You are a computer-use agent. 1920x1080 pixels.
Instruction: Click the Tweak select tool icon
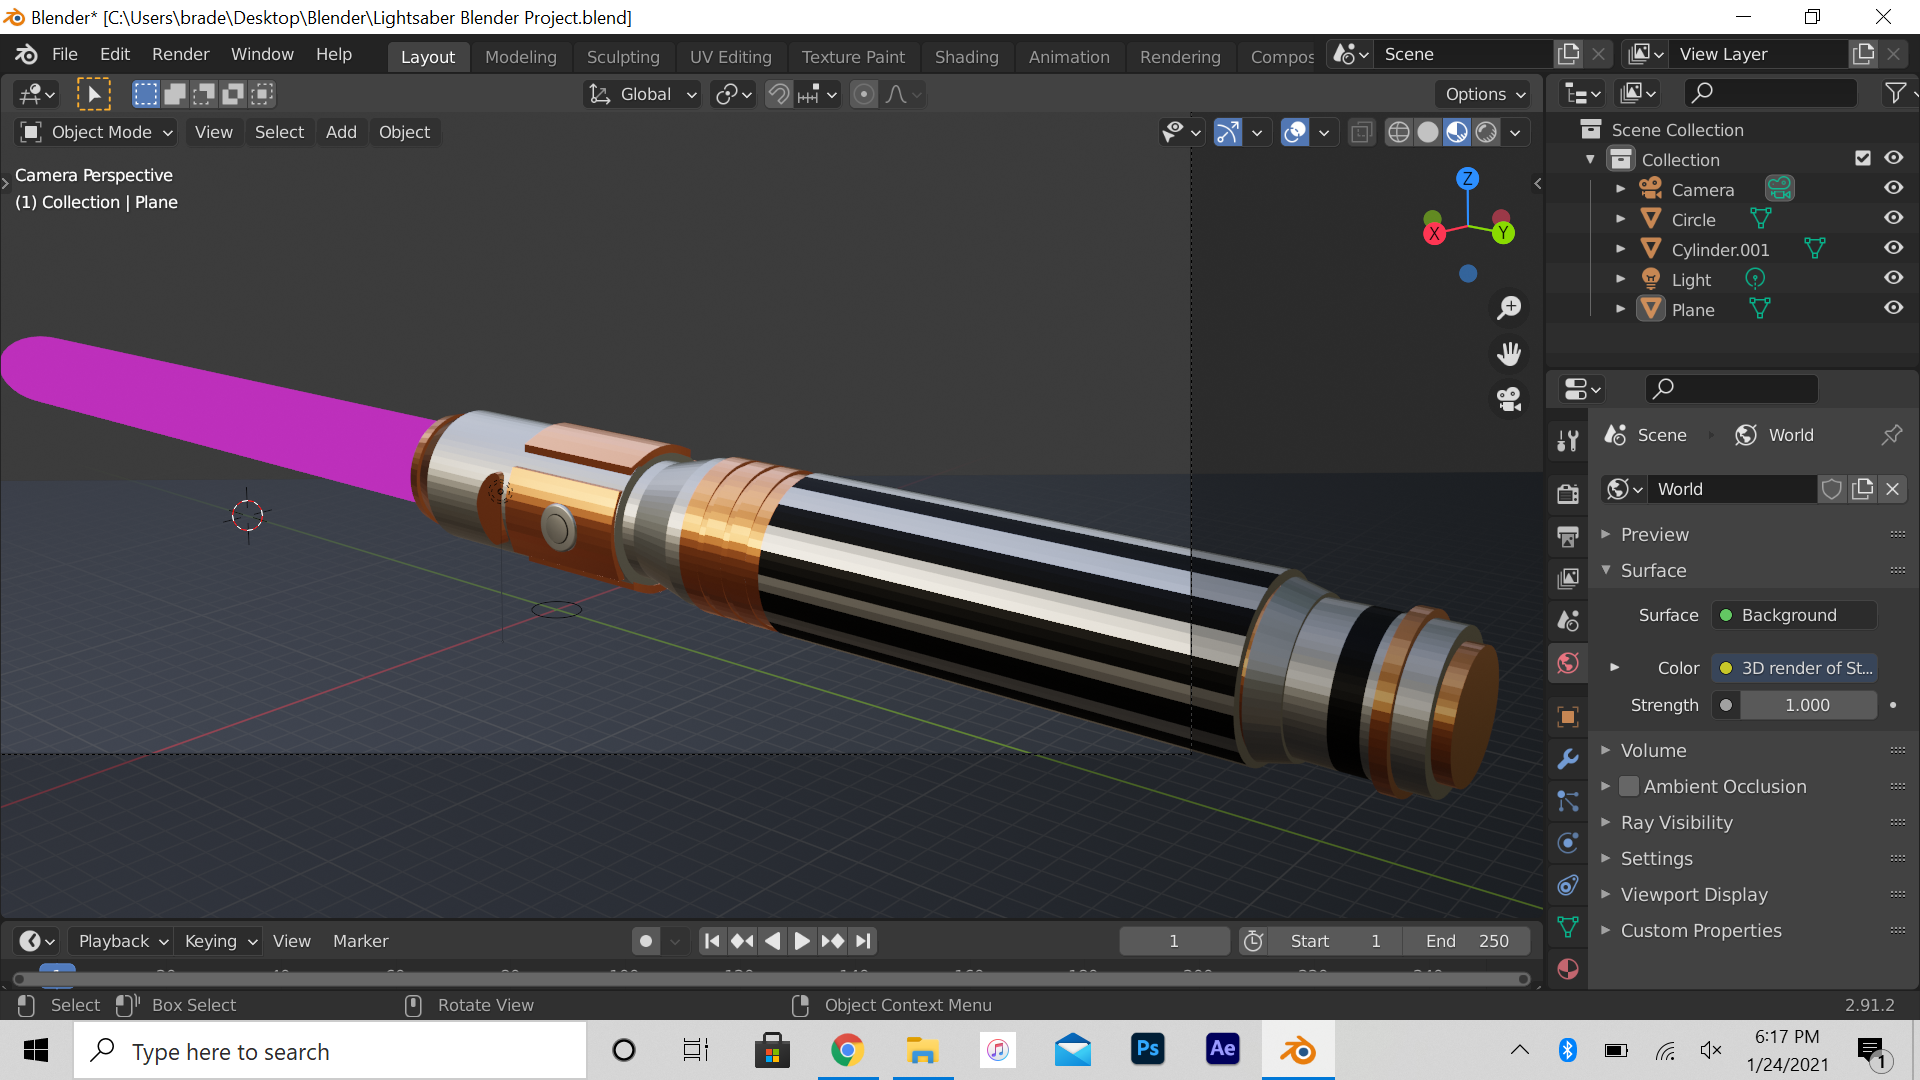94,94
